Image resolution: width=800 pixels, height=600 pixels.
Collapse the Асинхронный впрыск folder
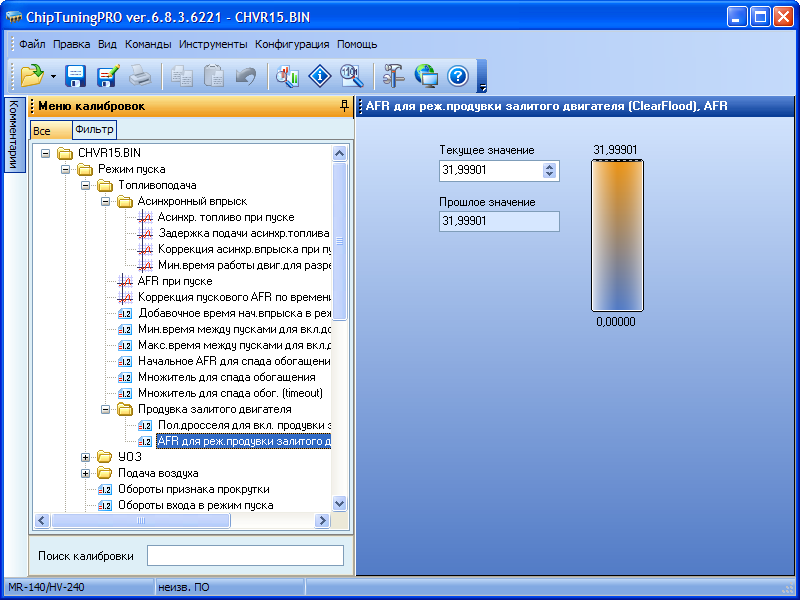coord(106,201)
